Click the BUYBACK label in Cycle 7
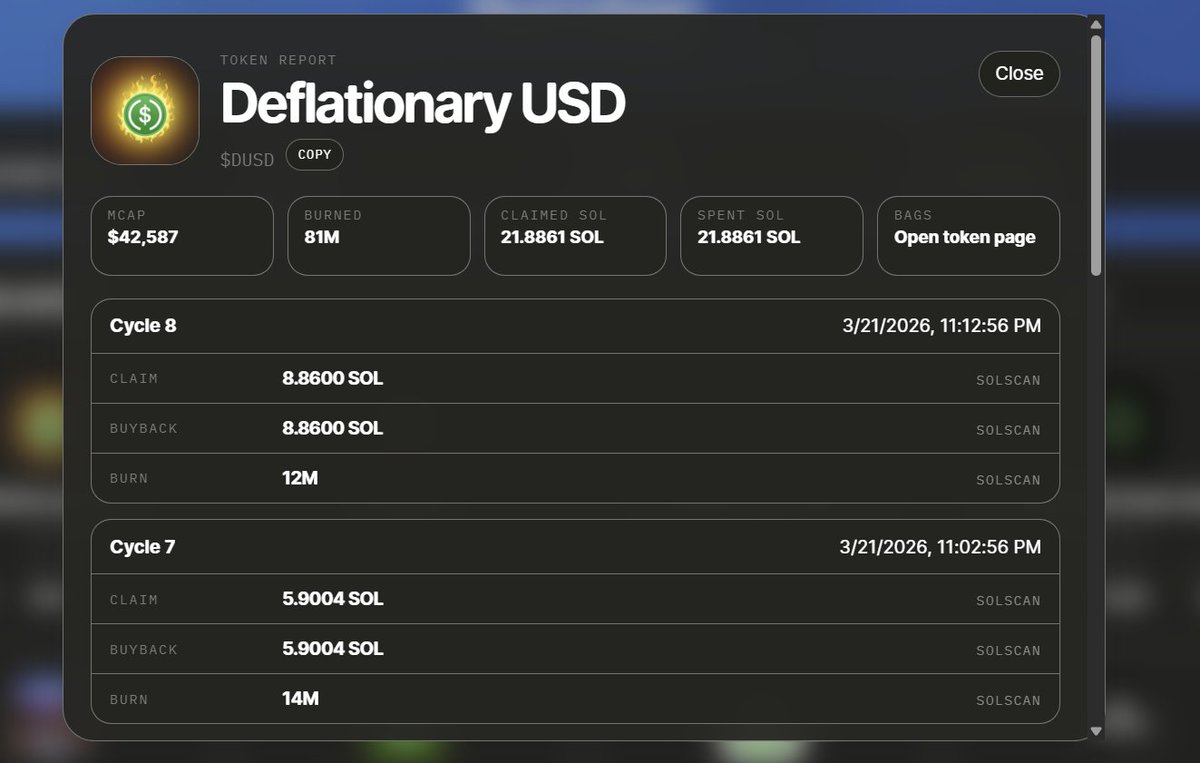The width and height of the screenshot is (1200, 763). coord(144,650)
